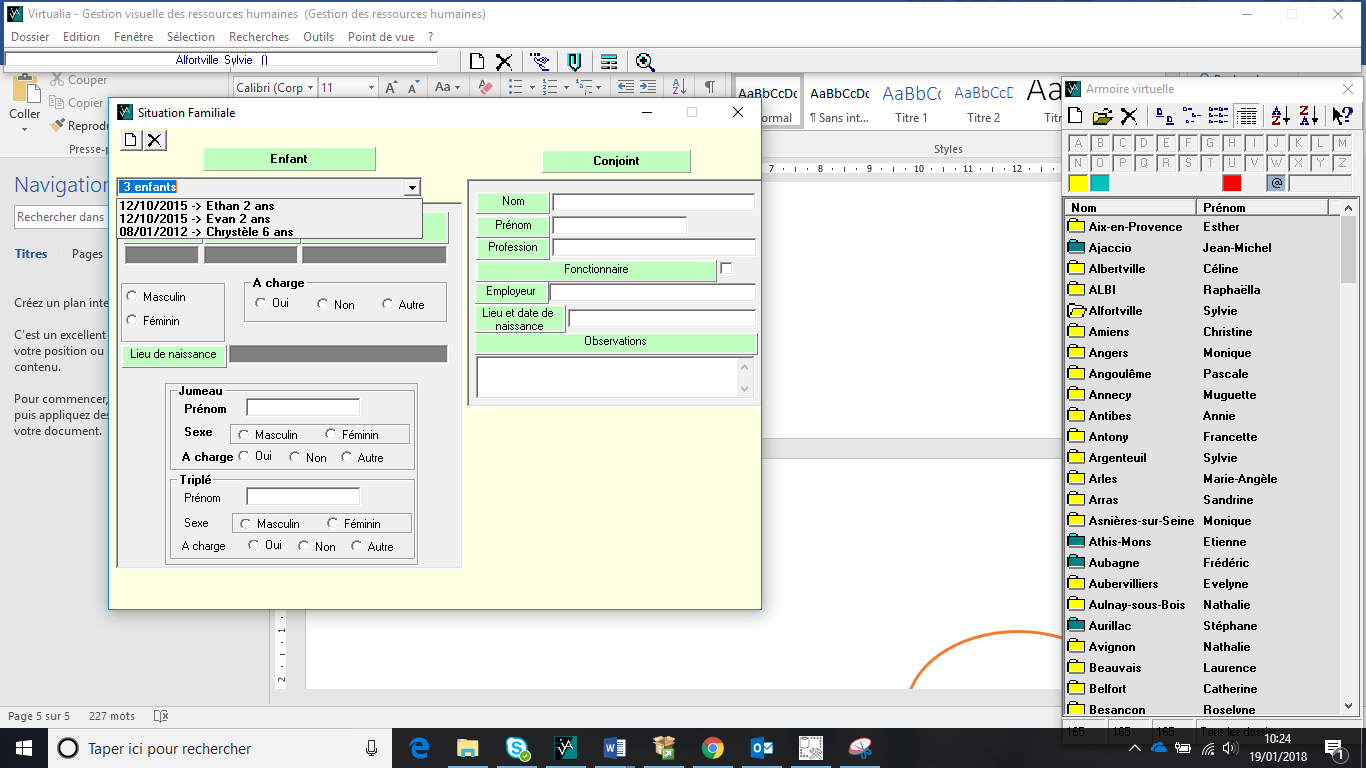Open Outlook from the taskbar

pos(762,748)
